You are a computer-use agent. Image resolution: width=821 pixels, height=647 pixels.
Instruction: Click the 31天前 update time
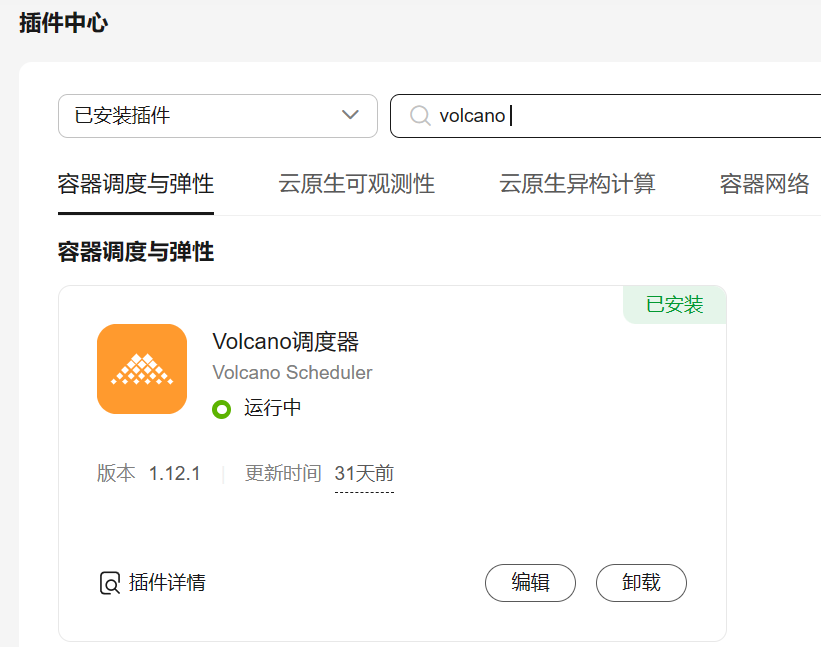tap(364, 474)
